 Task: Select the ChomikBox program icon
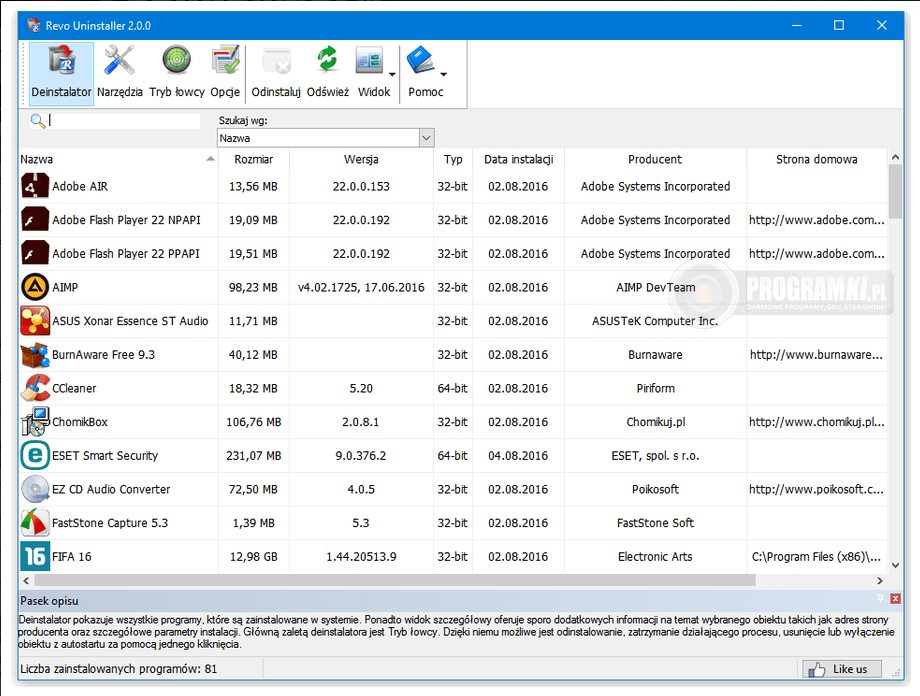click(x=35, y=422)
